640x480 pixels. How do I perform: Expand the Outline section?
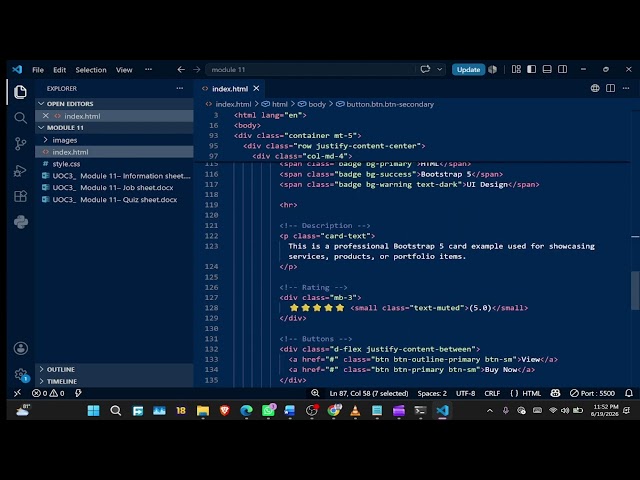click(x=114, y=369)
